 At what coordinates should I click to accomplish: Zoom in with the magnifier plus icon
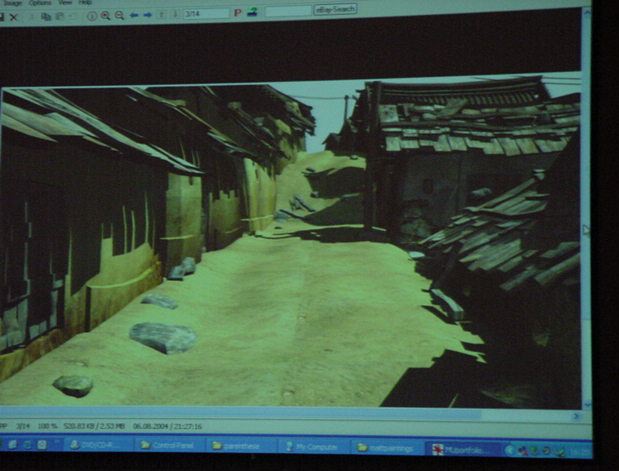(x=105, y=16)
